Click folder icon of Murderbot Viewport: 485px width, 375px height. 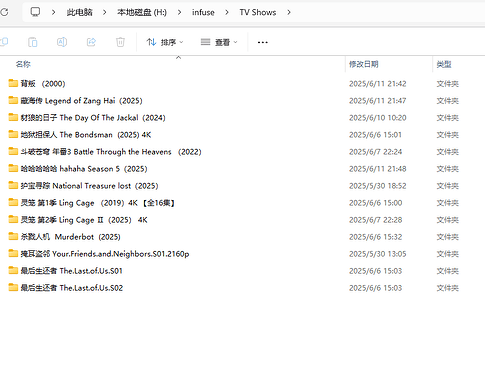[x=13, y=236]
